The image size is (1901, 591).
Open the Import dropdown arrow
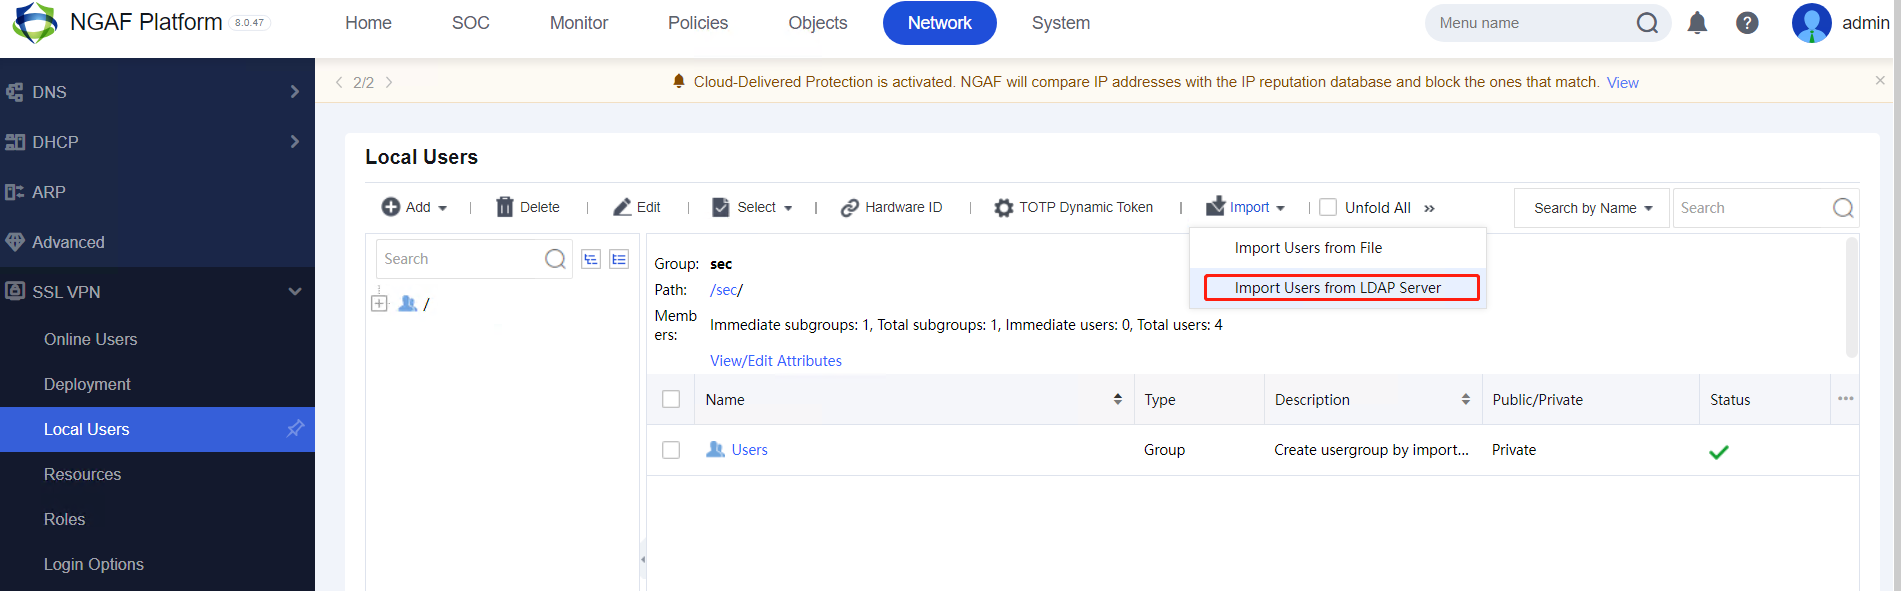(x=1281, y=208)
